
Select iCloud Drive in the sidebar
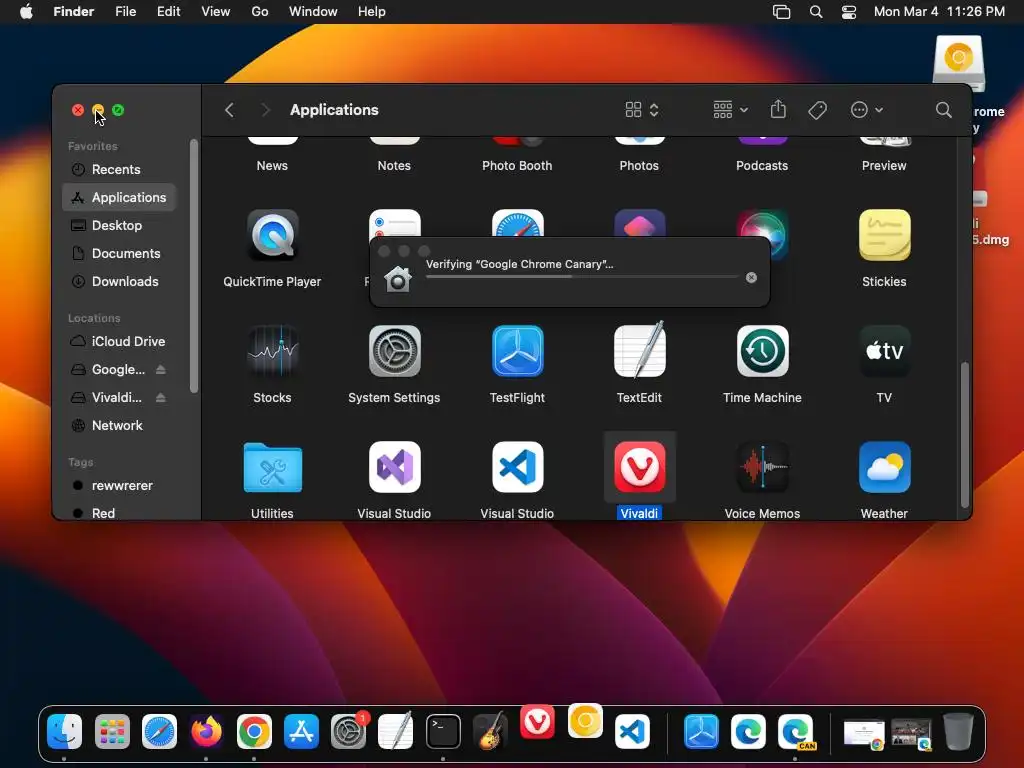[x=119, y=342]
